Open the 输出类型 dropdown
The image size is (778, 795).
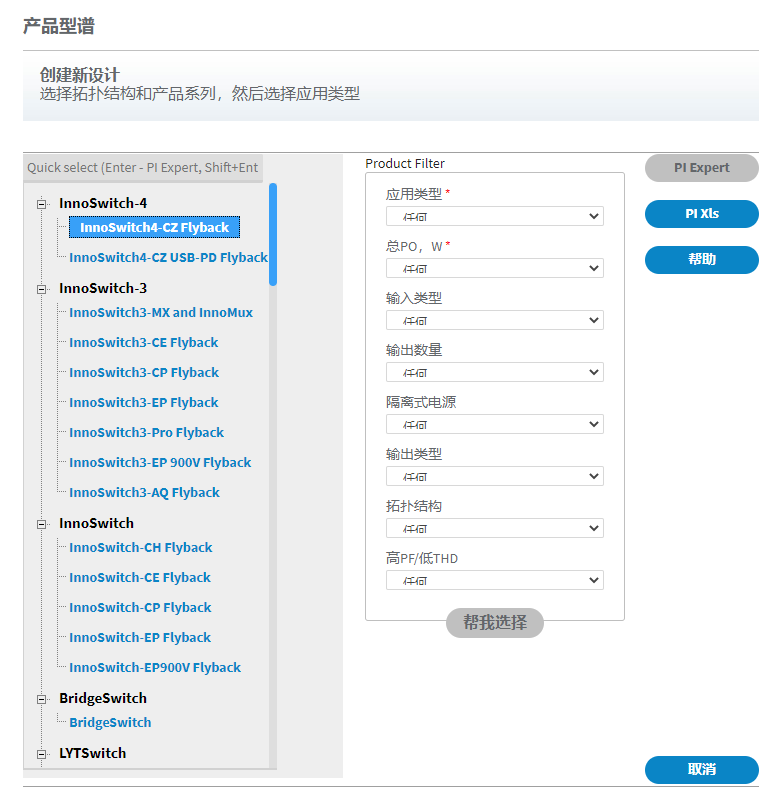pyautogui.click(x=494, y=477)
